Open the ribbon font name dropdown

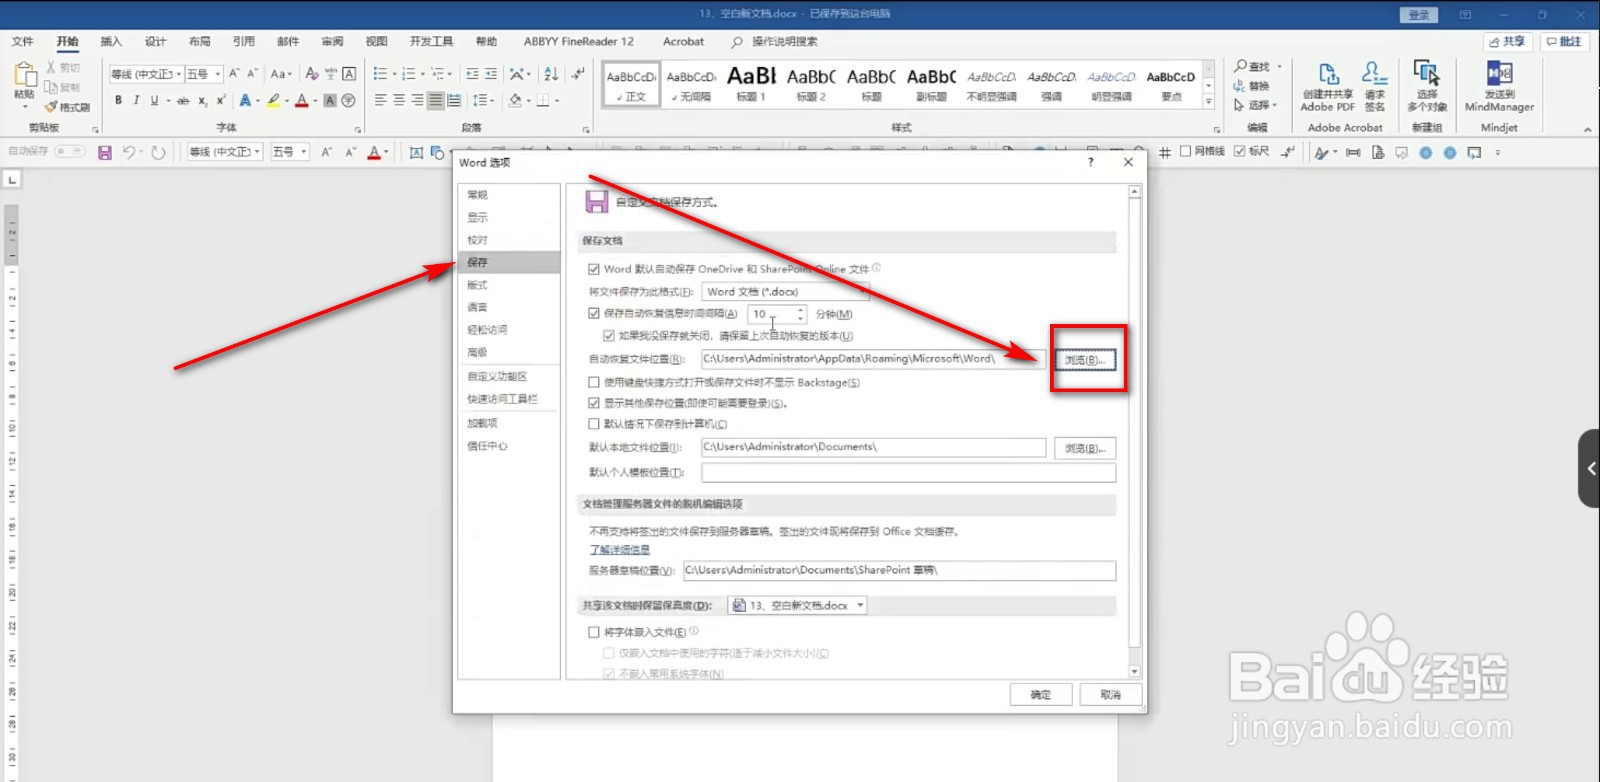pos(178,74)
